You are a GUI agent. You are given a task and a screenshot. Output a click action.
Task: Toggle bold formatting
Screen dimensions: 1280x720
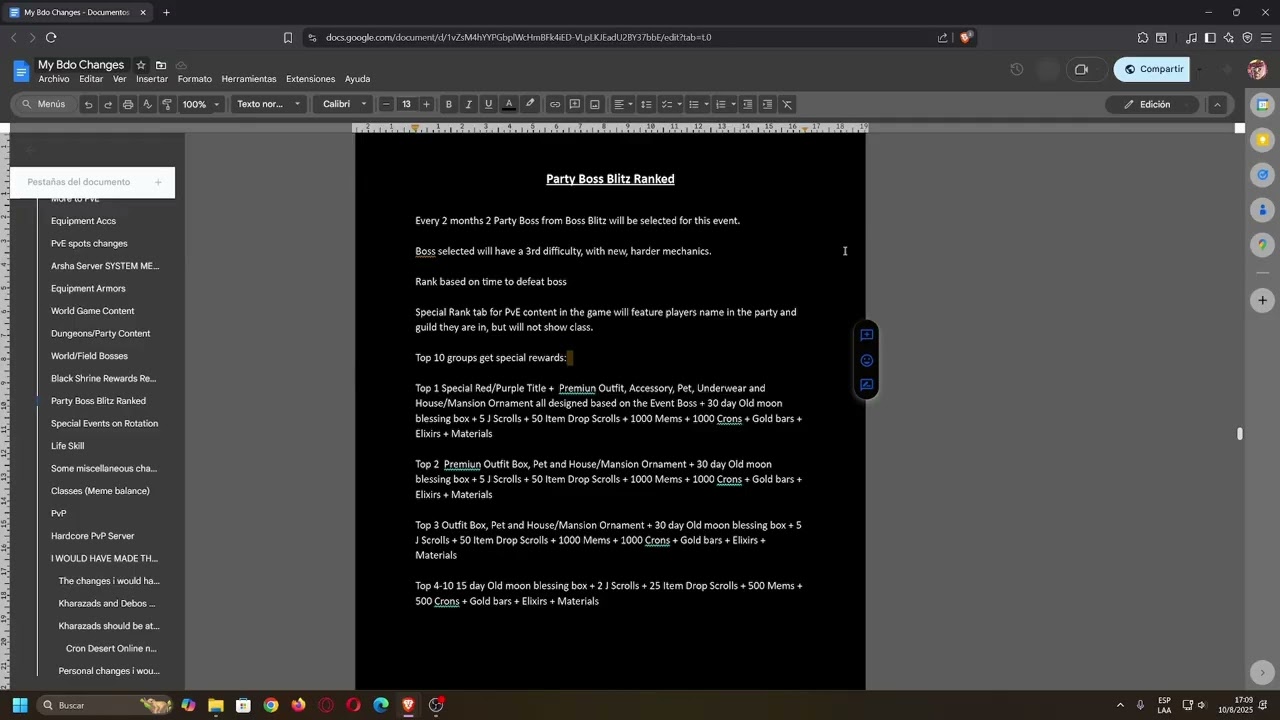(x=448, y=104)
